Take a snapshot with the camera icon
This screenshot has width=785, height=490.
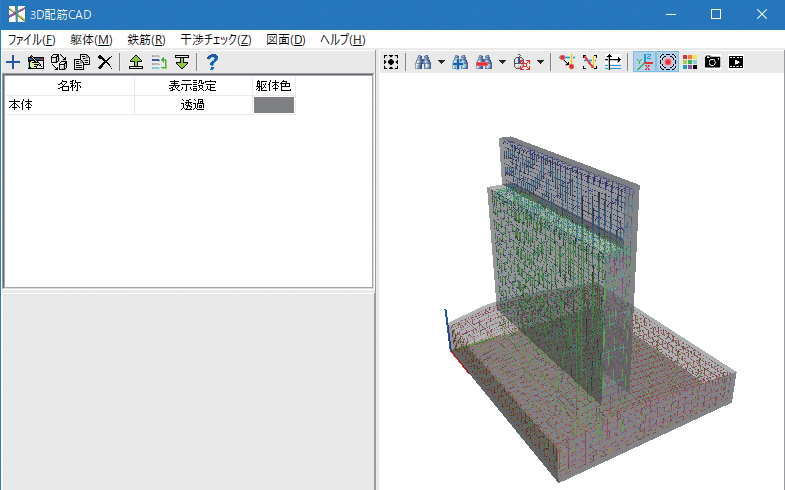[x=712, y=62]
